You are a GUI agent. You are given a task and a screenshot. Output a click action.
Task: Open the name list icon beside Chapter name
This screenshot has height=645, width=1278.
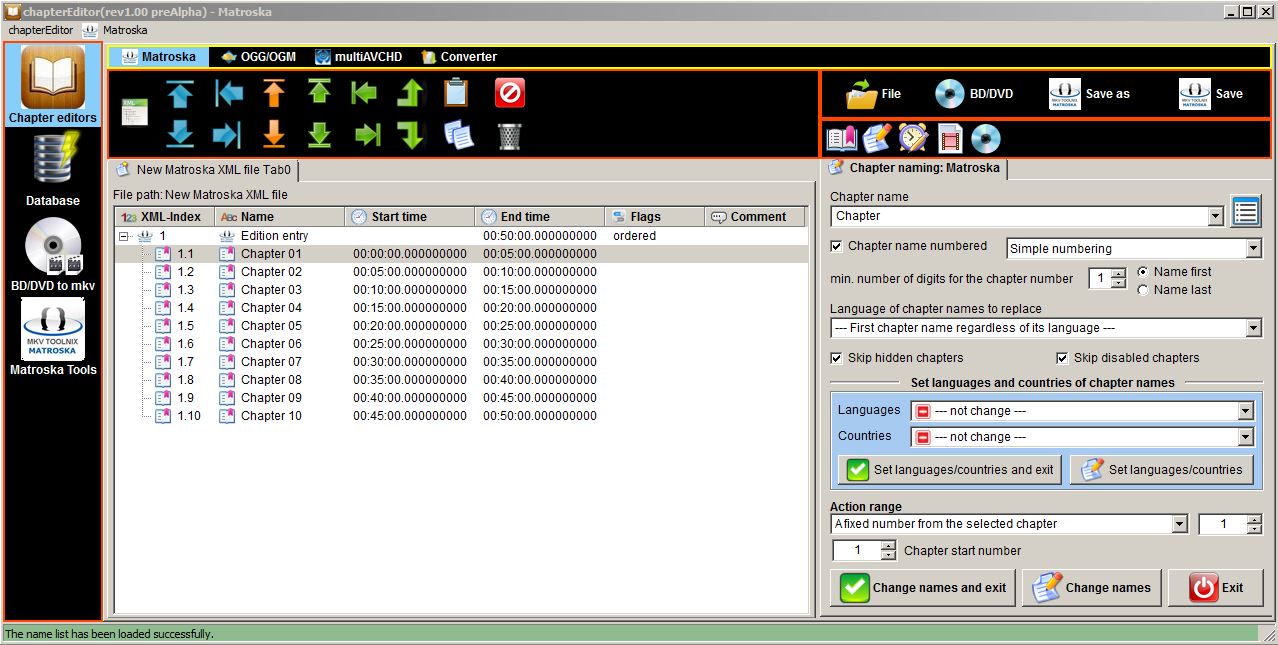pos(1245,211)
